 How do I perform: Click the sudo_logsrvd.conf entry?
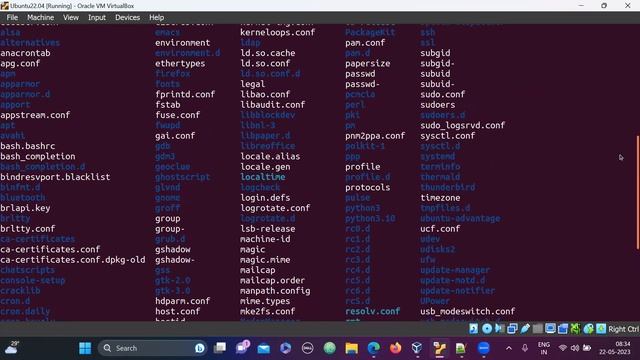(463, 126)
